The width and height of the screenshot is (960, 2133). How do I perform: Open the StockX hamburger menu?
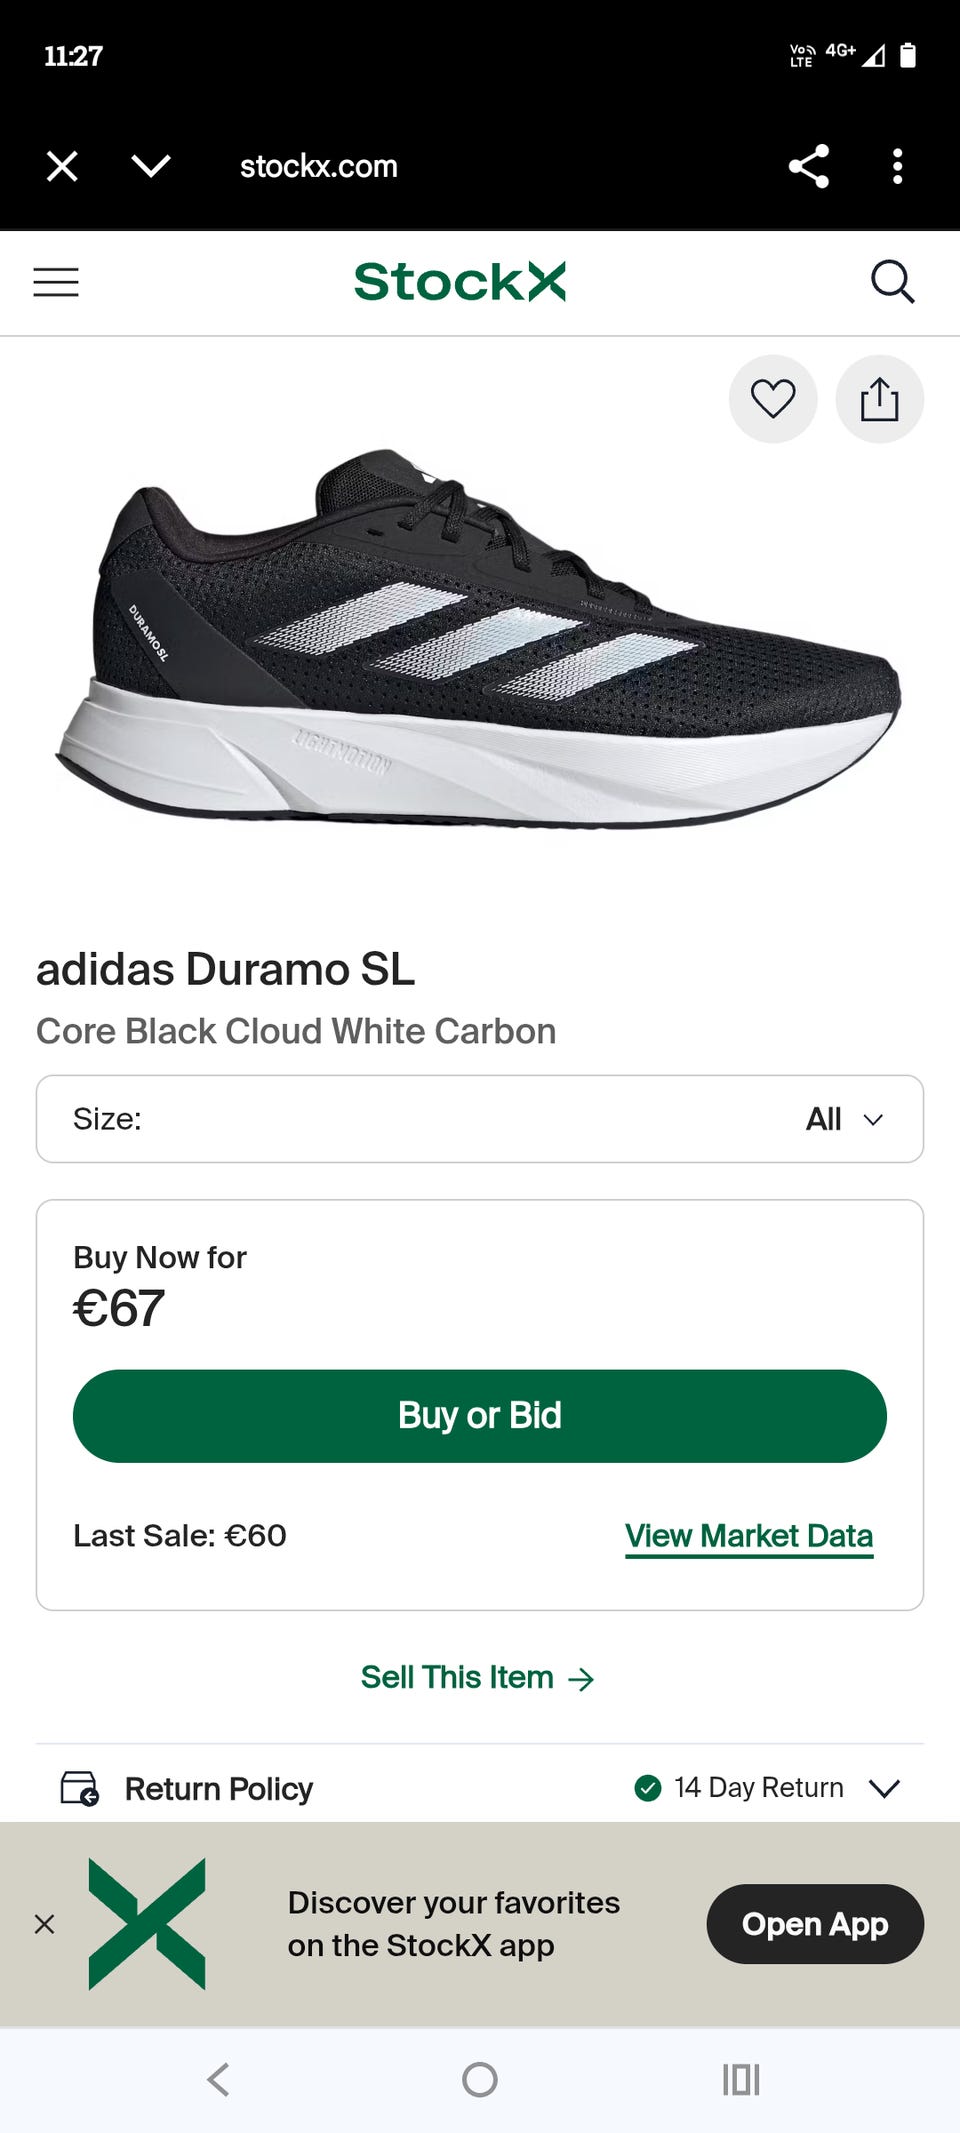click(56, 282)
